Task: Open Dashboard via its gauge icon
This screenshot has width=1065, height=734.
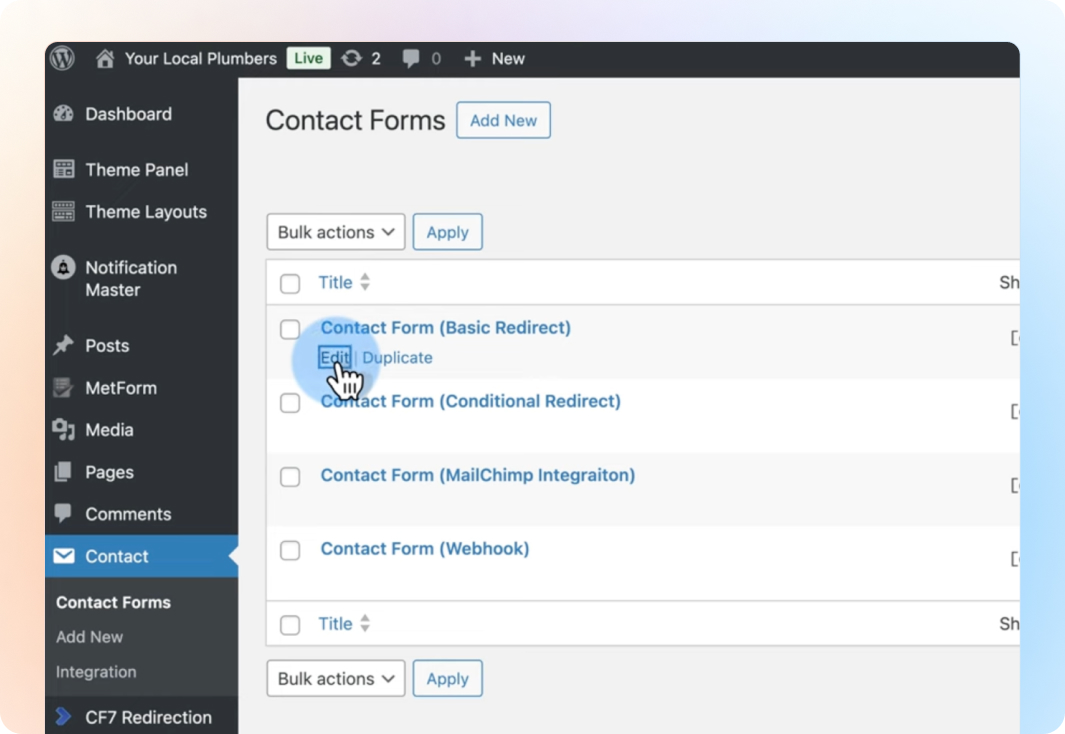Action: point(64,114)
